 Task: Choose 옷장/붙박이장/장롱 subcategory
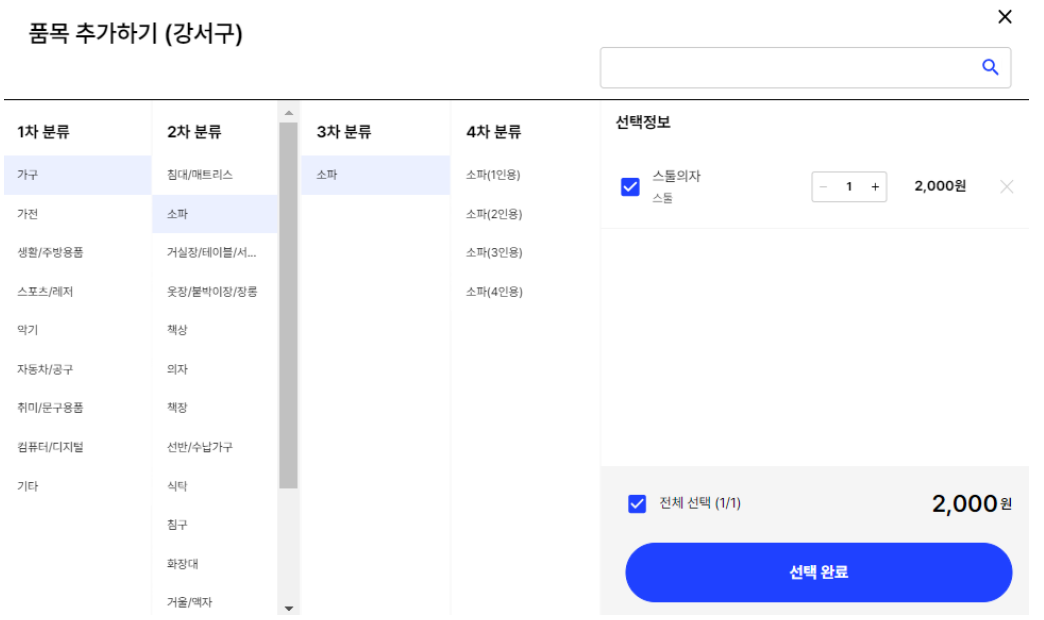[x=215, y=292]
